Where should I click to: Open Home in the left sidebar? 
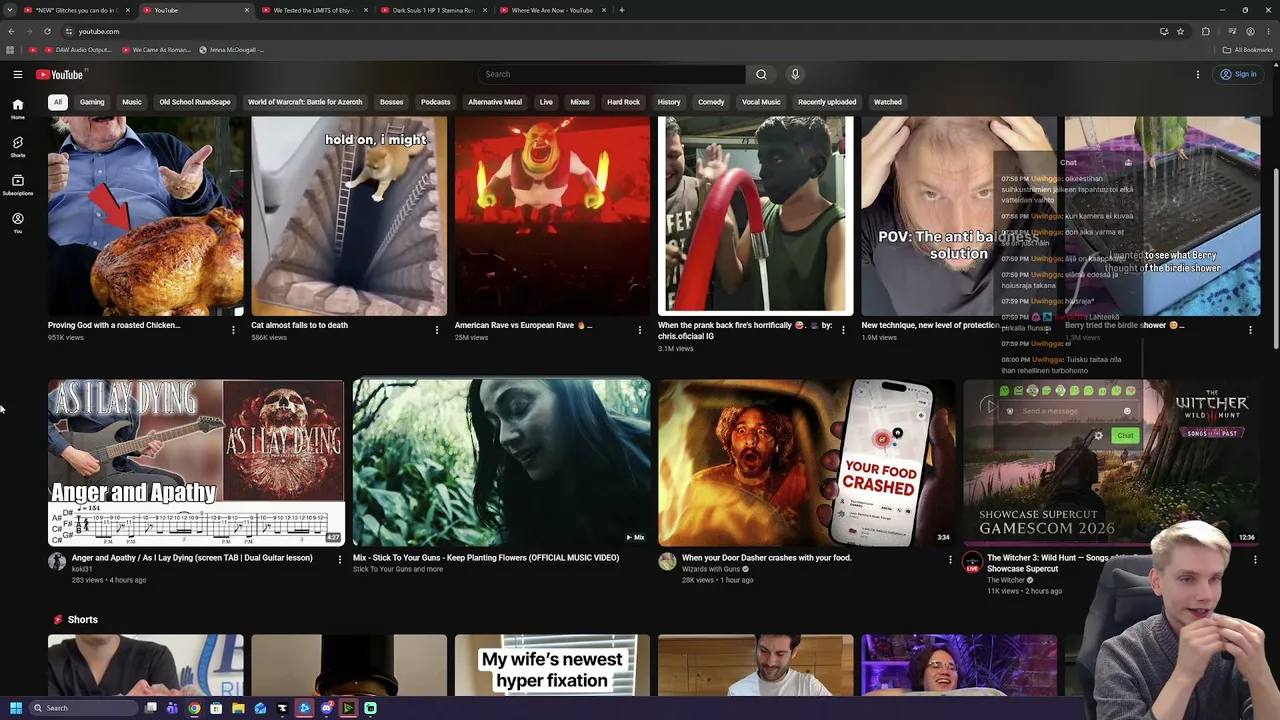[x=18, y=109]
